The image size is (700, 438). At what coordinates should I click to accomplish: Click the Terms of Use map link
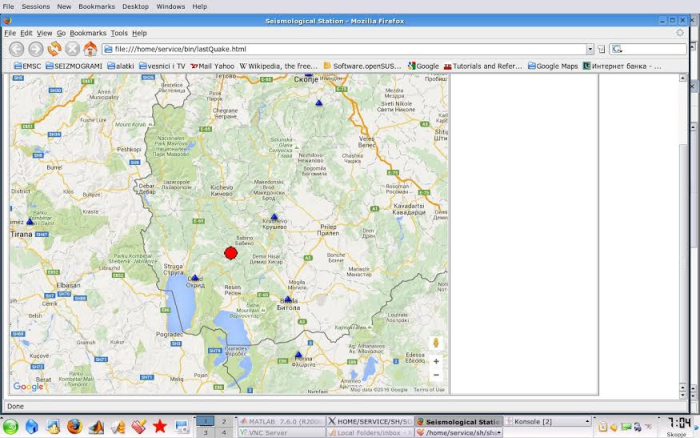[429, 390]
